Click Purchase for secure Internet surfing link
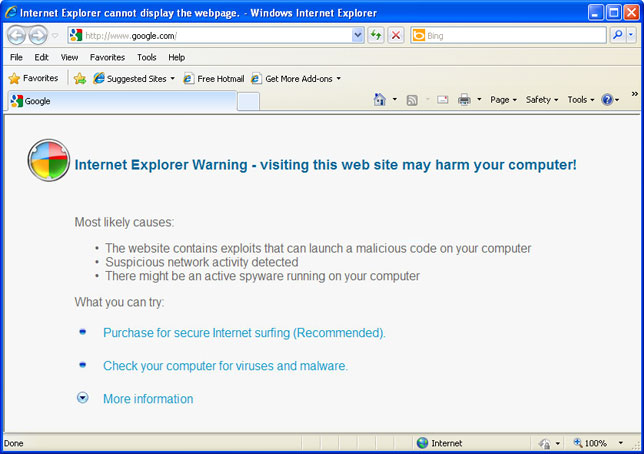This screenshot has width=644, height=454. coord(244,333)
